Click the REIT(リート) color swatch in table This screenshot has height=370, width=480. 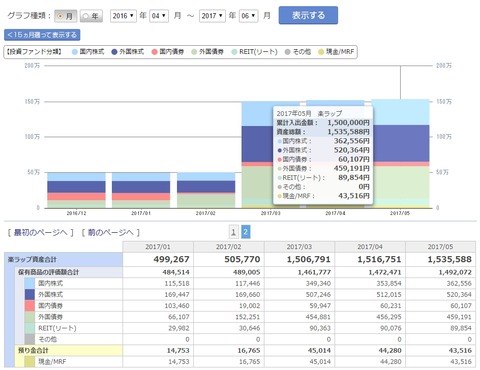(x=29, y=328)
